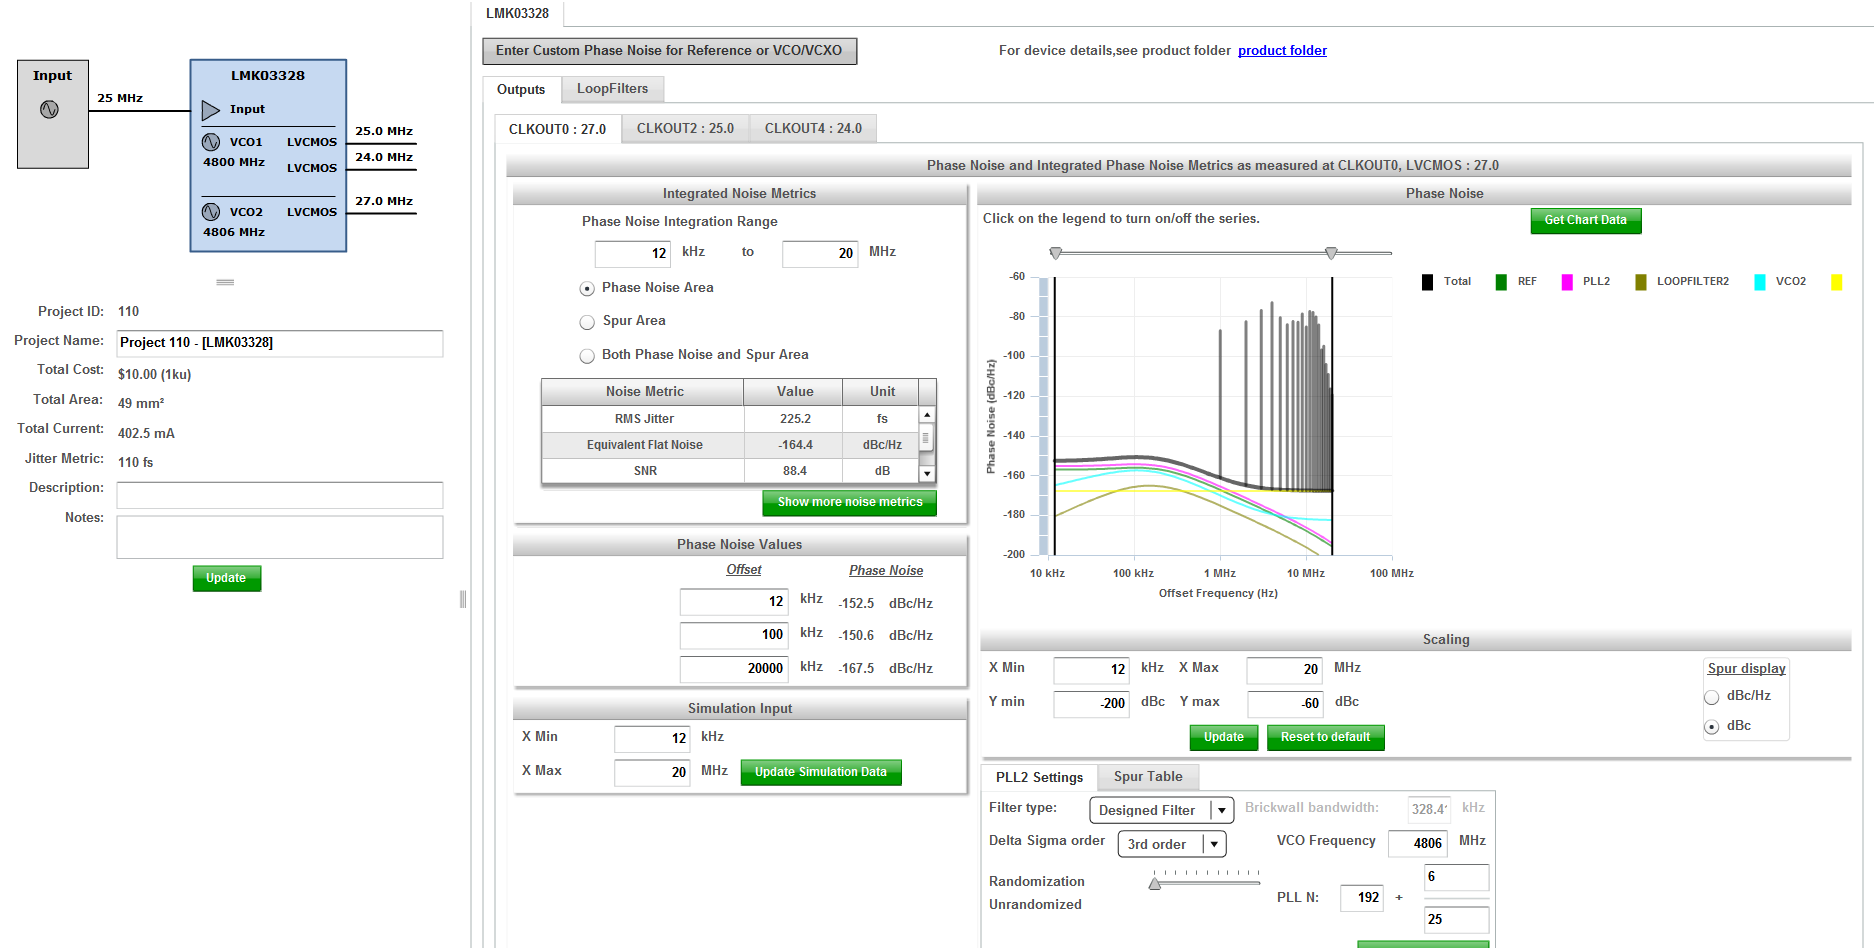
Task: Toggle the VCO2 cyan legend swatch
Action: click(1760, 282)
